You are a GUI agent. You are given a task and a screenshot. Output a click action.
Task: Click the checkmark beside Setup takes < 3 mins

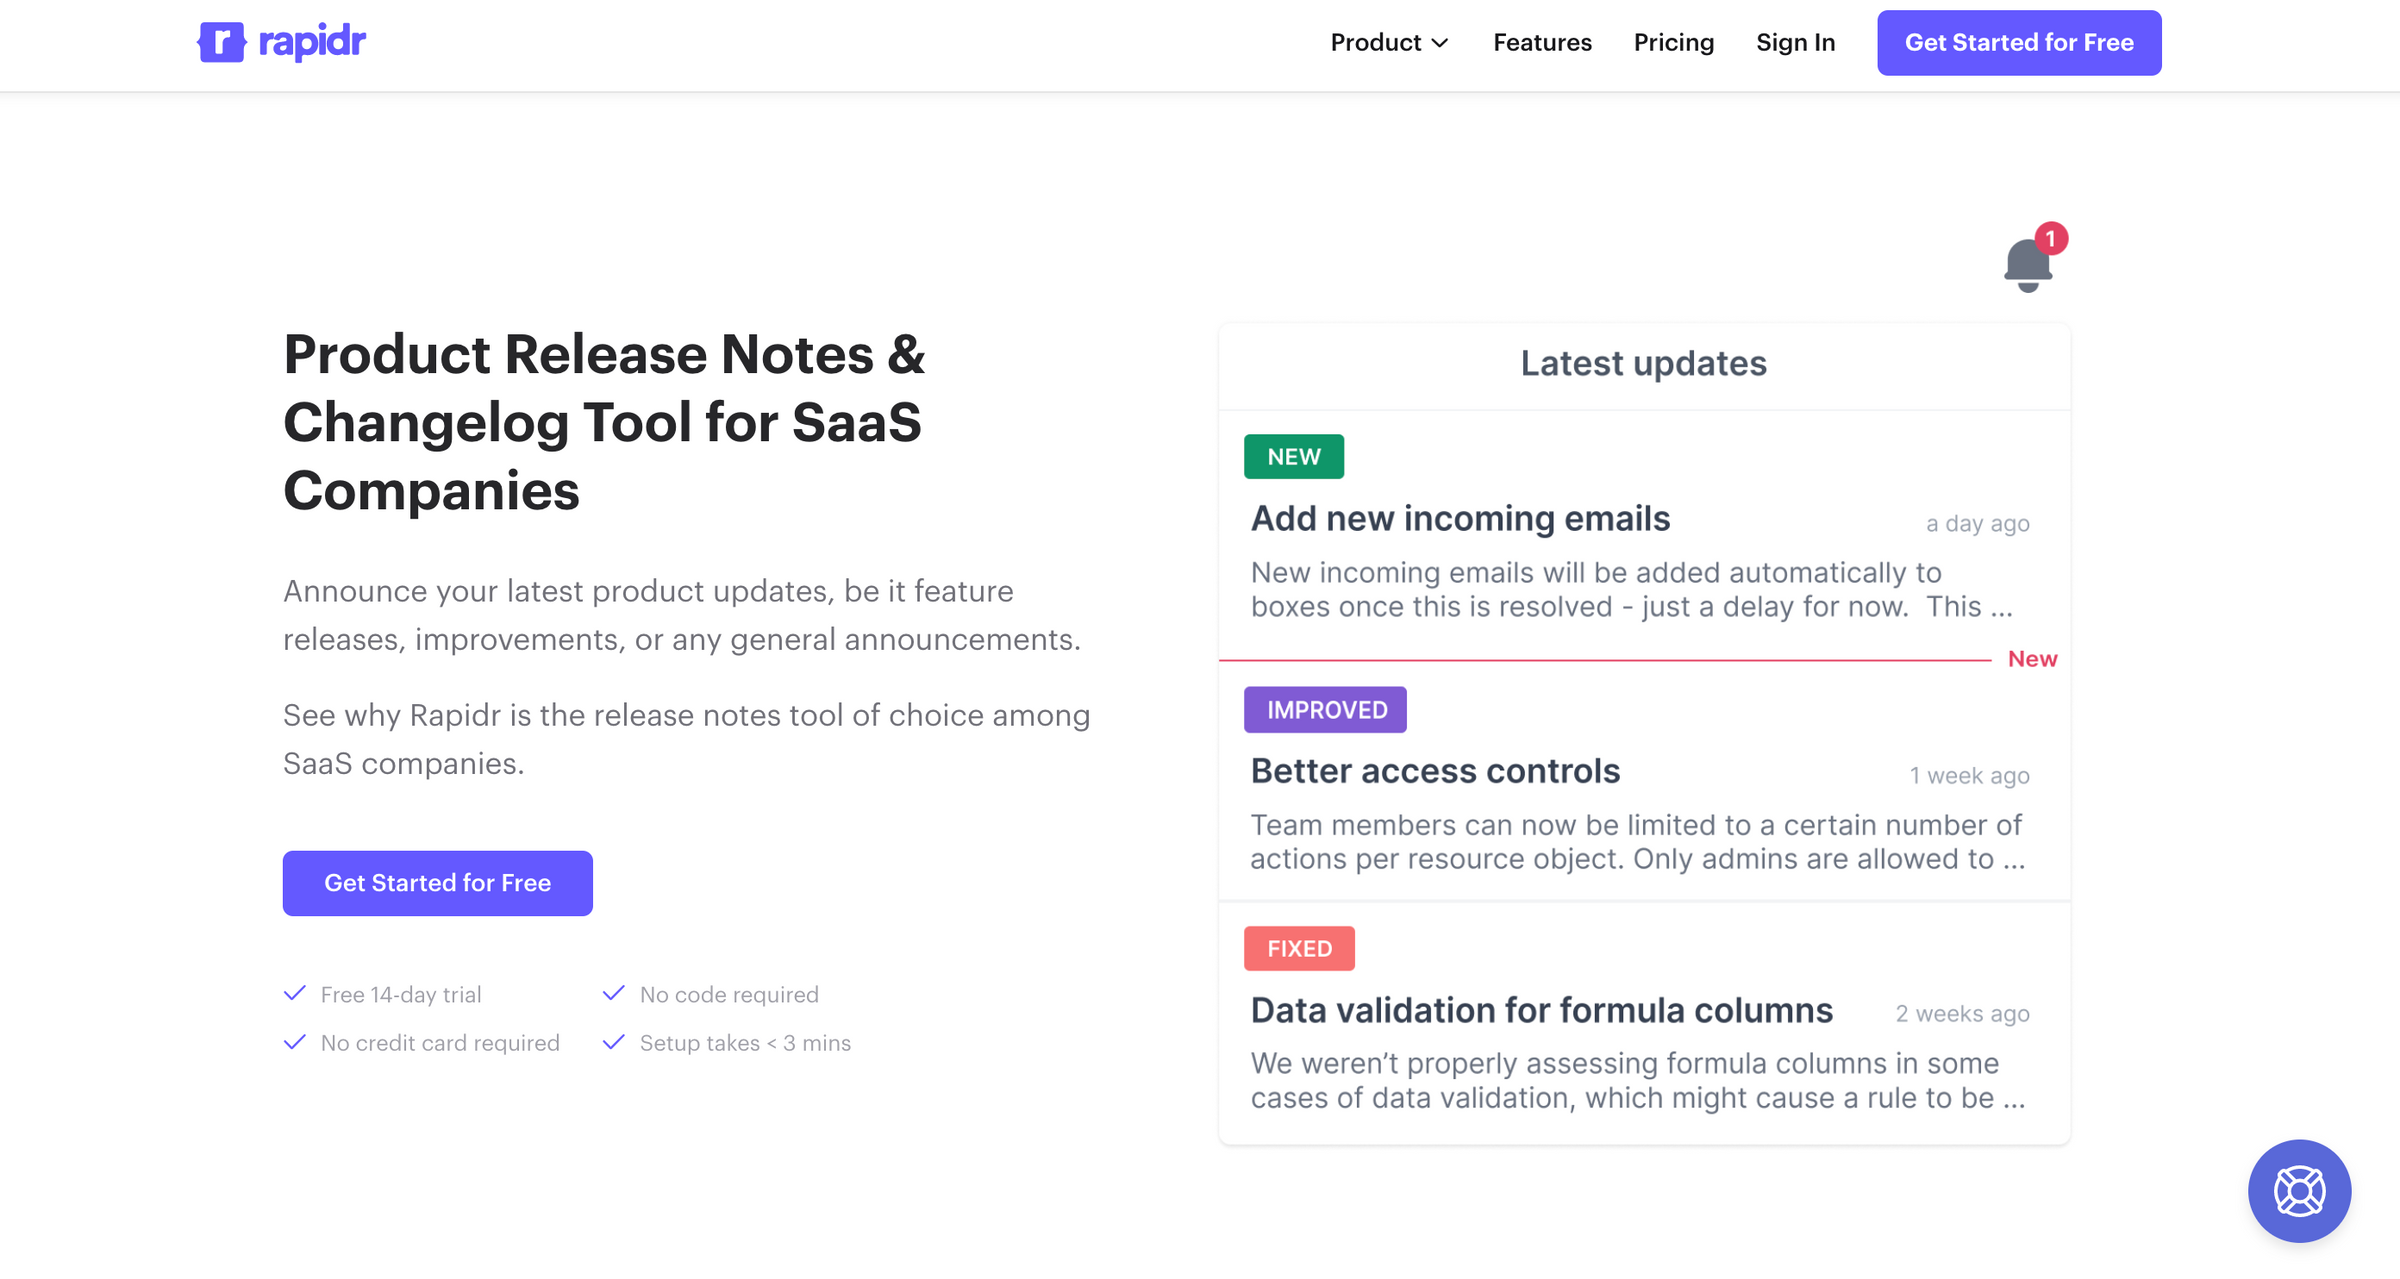pos(613,1042)
